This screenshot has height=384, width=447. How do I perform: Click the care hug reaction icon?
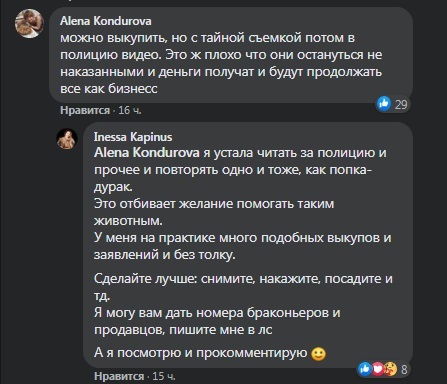[x=390, y=369]
